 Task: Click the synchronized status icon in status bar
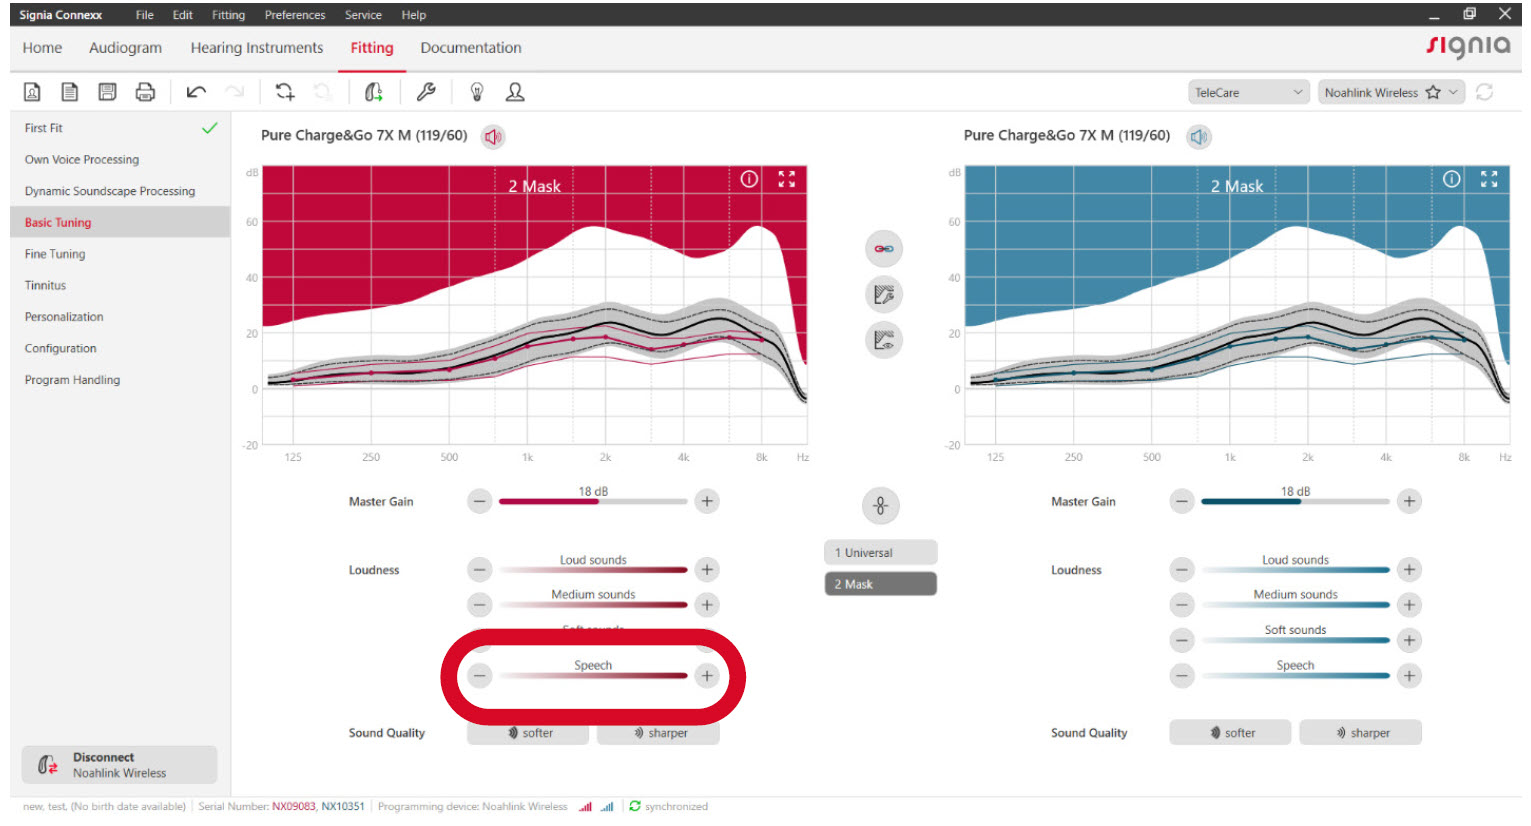click(635, 806)
